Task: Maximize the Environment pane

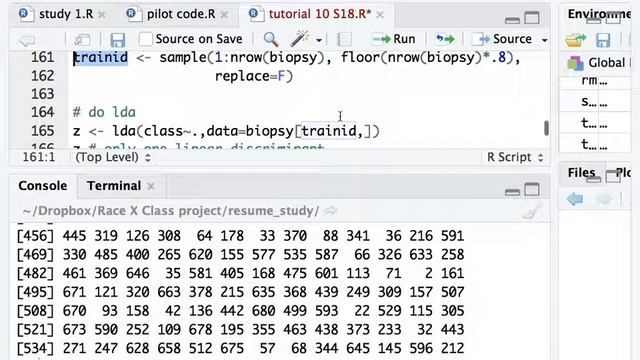Action: 613,18
